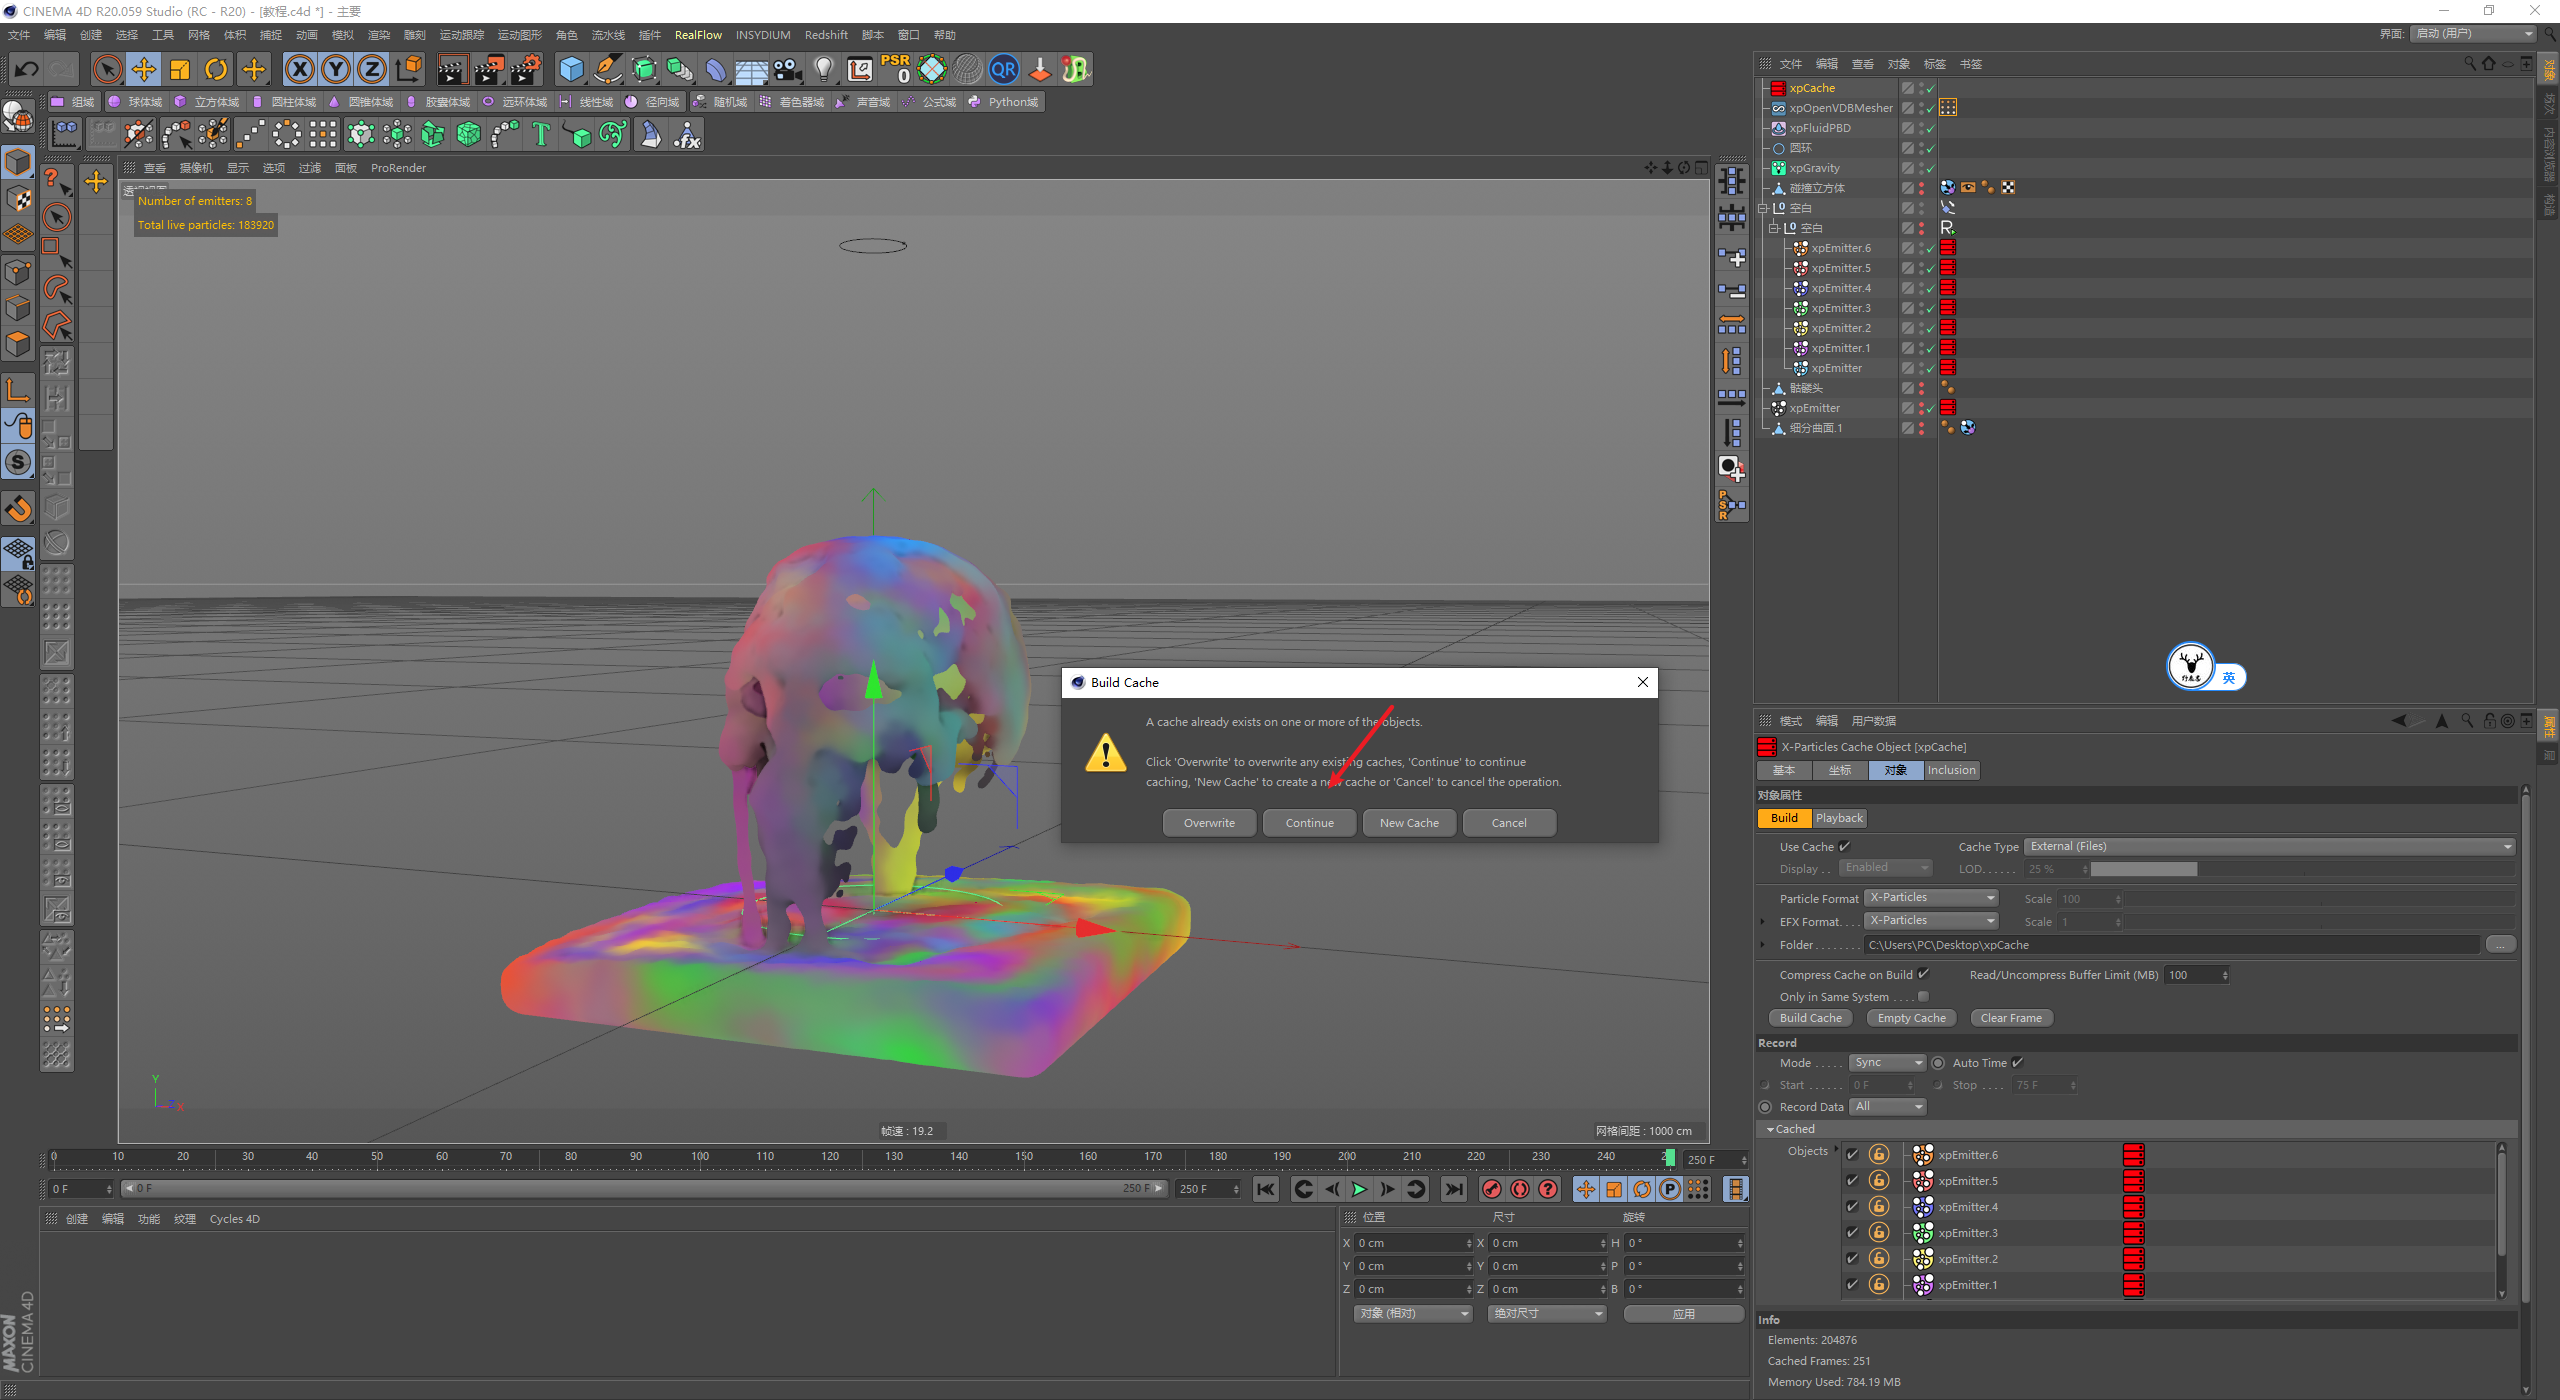Click the record keyframe button
Screen dimensions: 2560x1400
pos(1492,1189)
